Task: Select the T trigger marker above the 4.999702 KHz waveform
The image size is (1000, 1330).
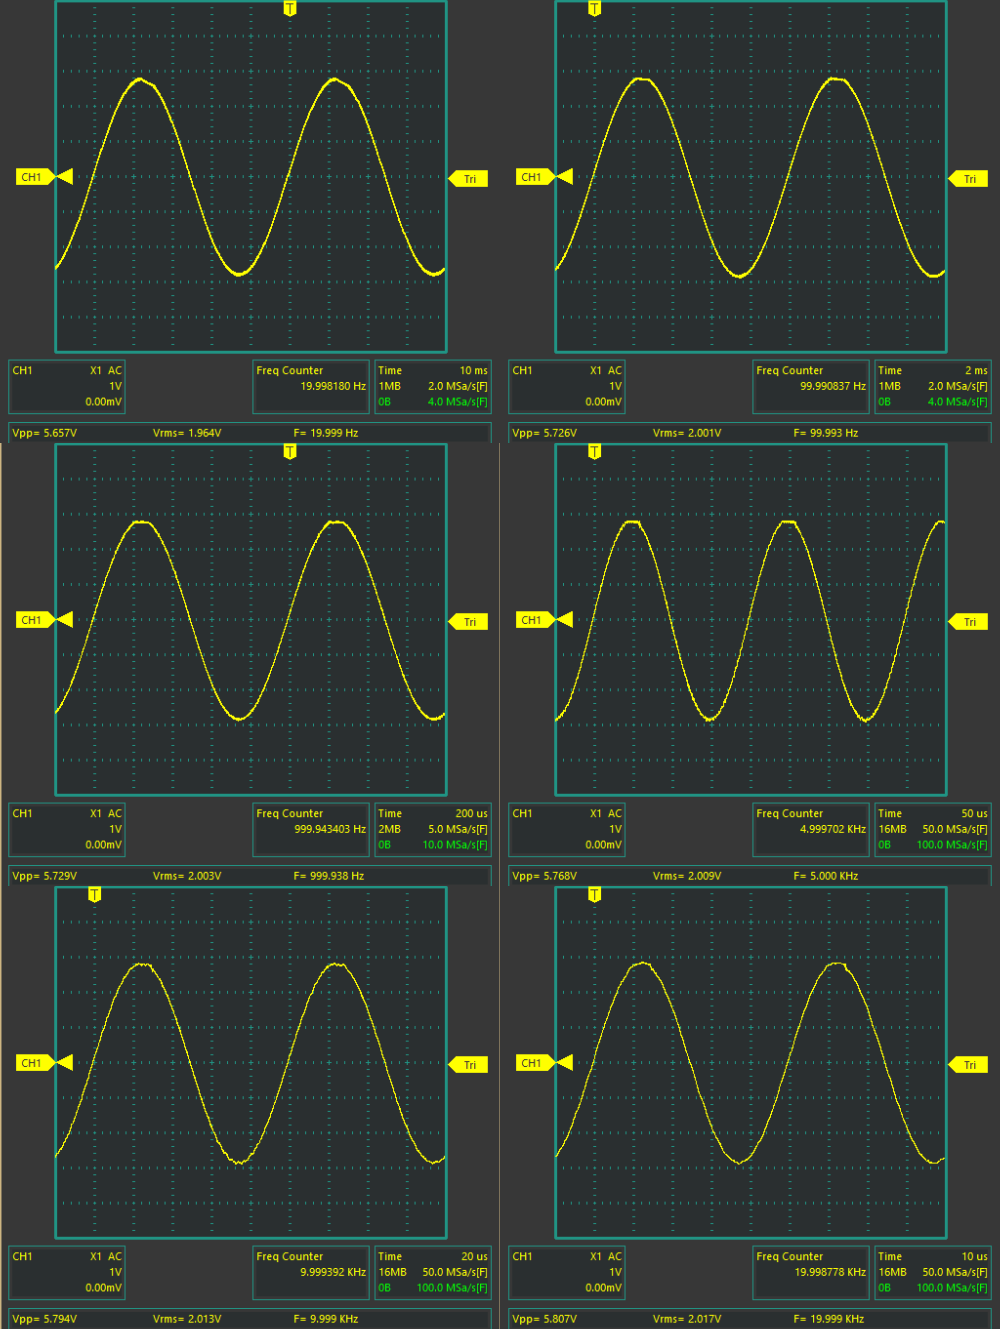Action: tap(595, 452)
